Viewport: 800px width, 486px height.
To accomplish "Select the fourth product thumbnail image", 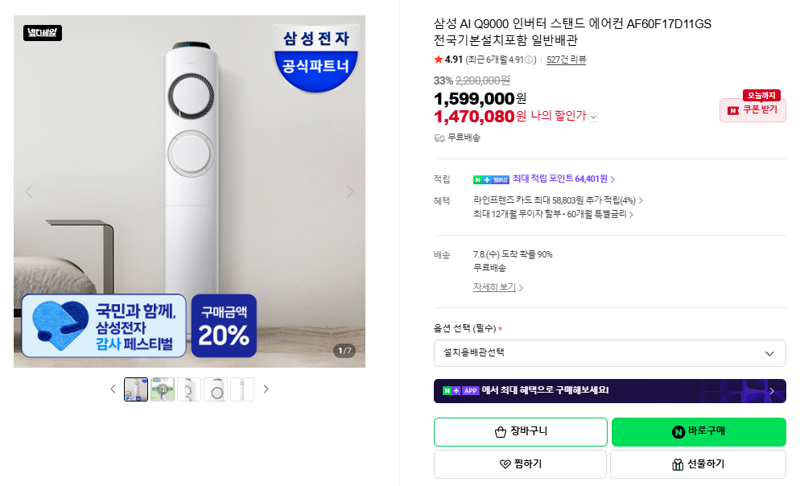I will tap(216, 389).
